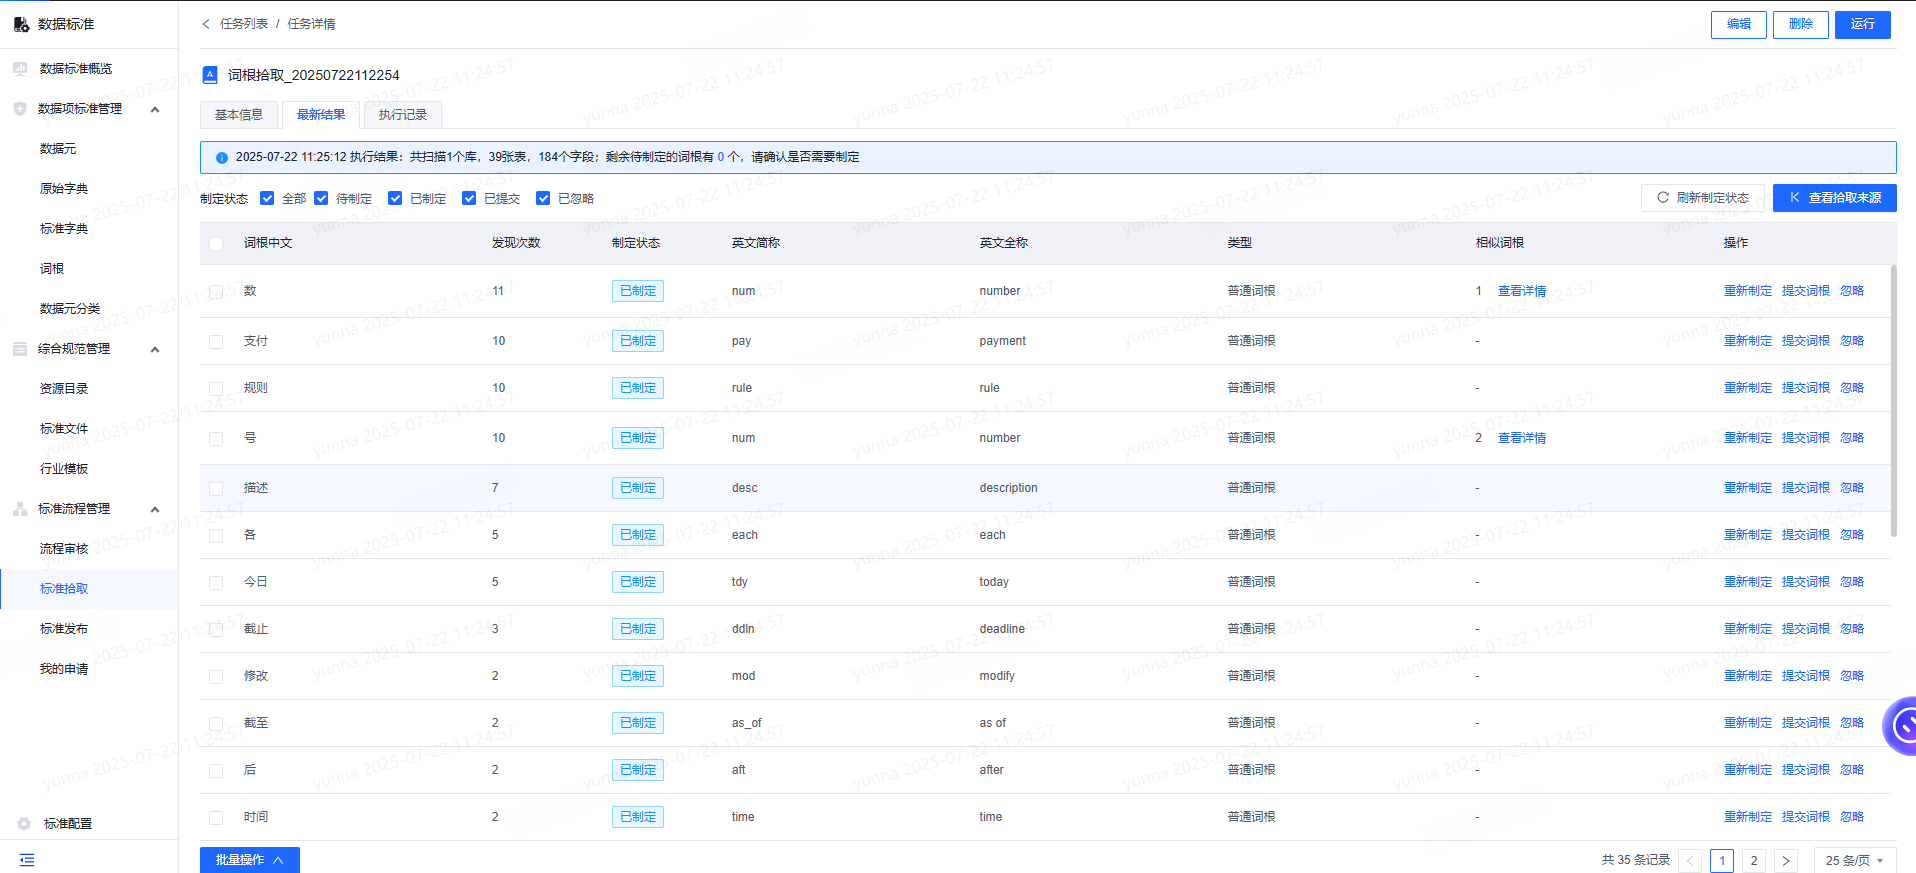Click the table vertical scrollbar
The width and height of the screenshot is (1916, 873).
[1893, 400]
